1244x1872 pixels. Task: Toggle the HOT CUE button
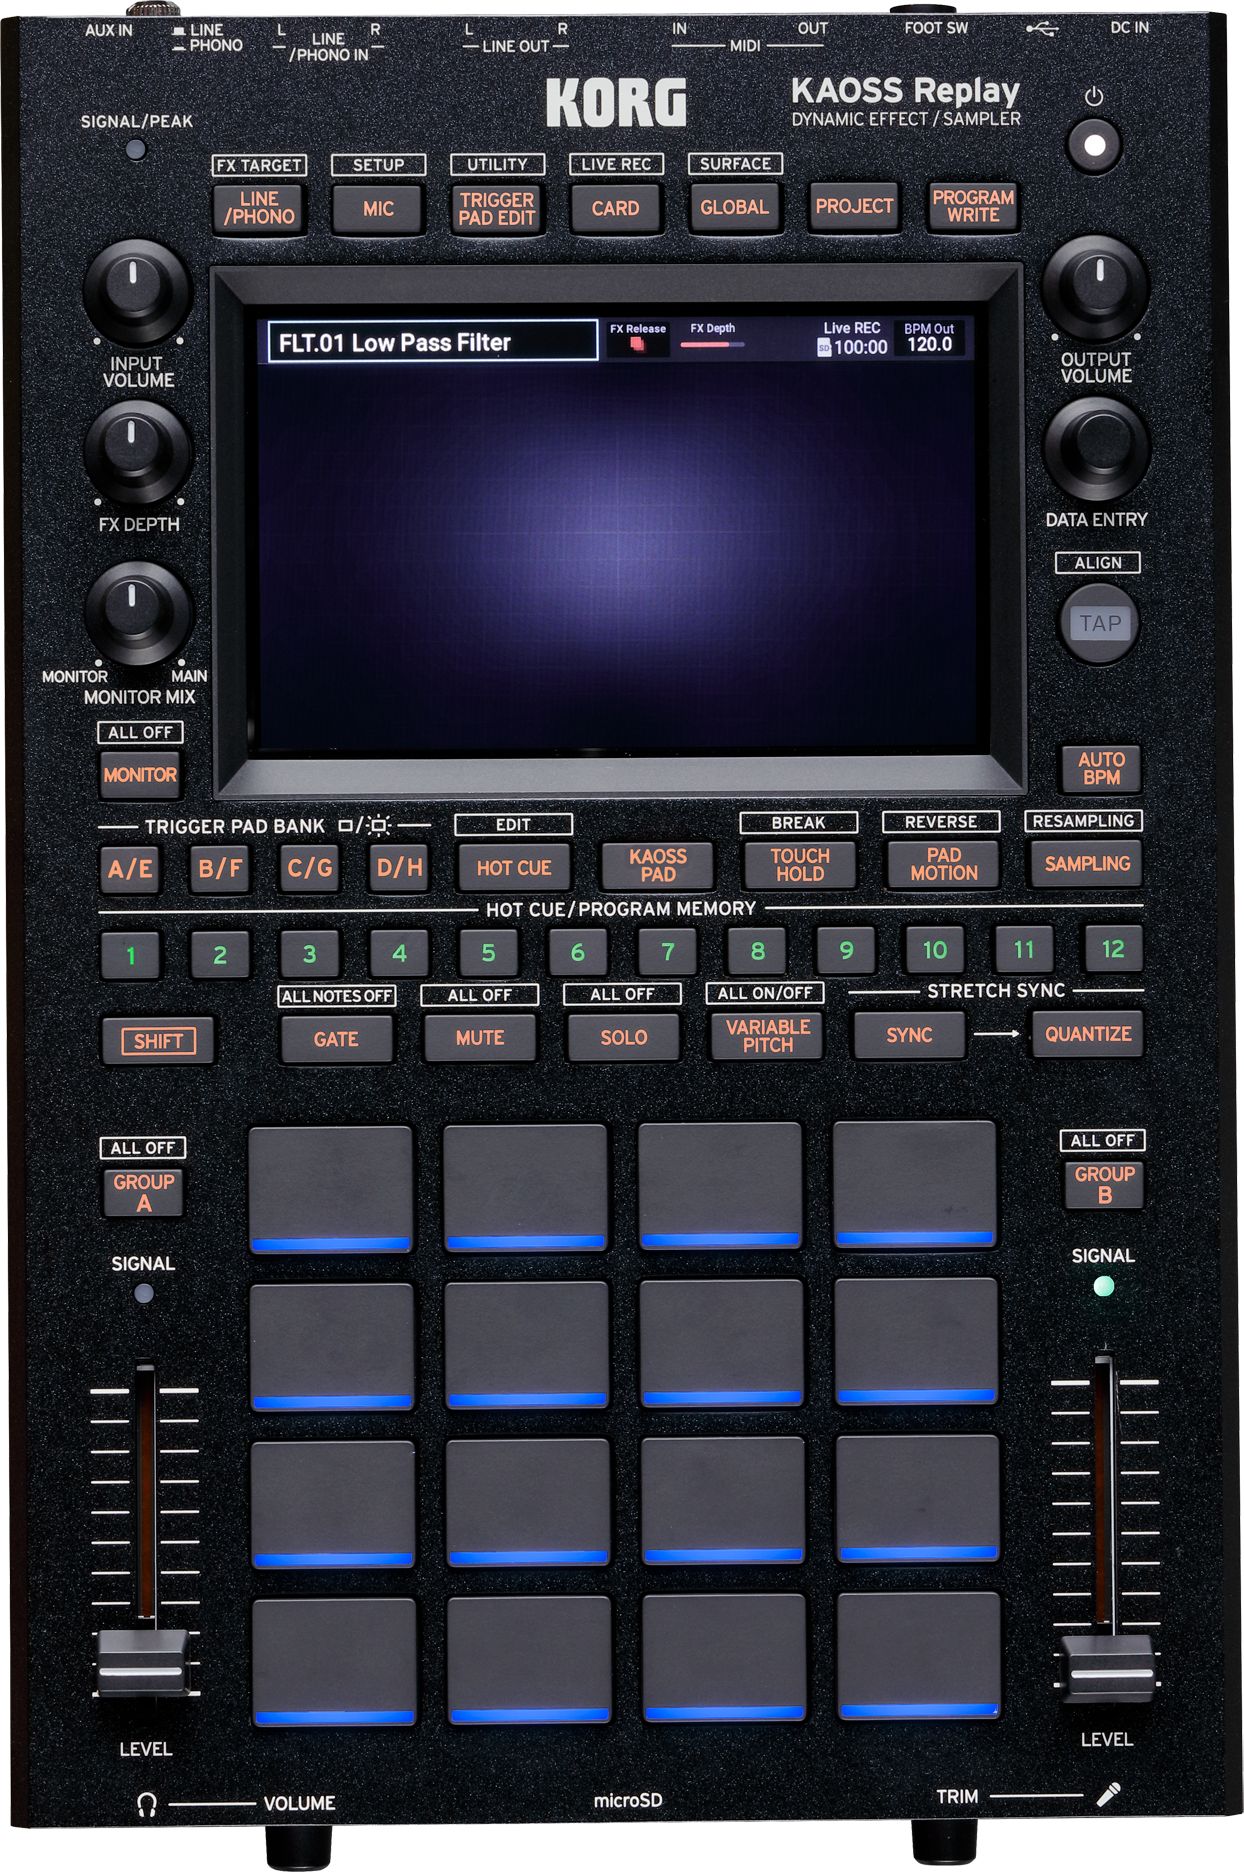point(514,867)
